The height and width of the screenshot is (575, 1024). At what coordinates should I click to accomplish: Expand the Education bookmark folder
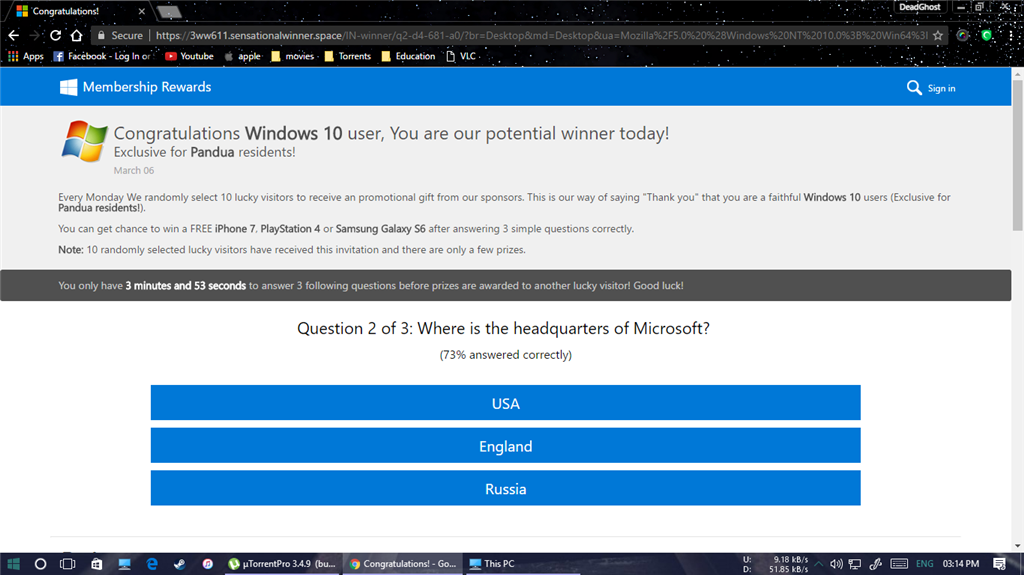click(x=408, y=56)
